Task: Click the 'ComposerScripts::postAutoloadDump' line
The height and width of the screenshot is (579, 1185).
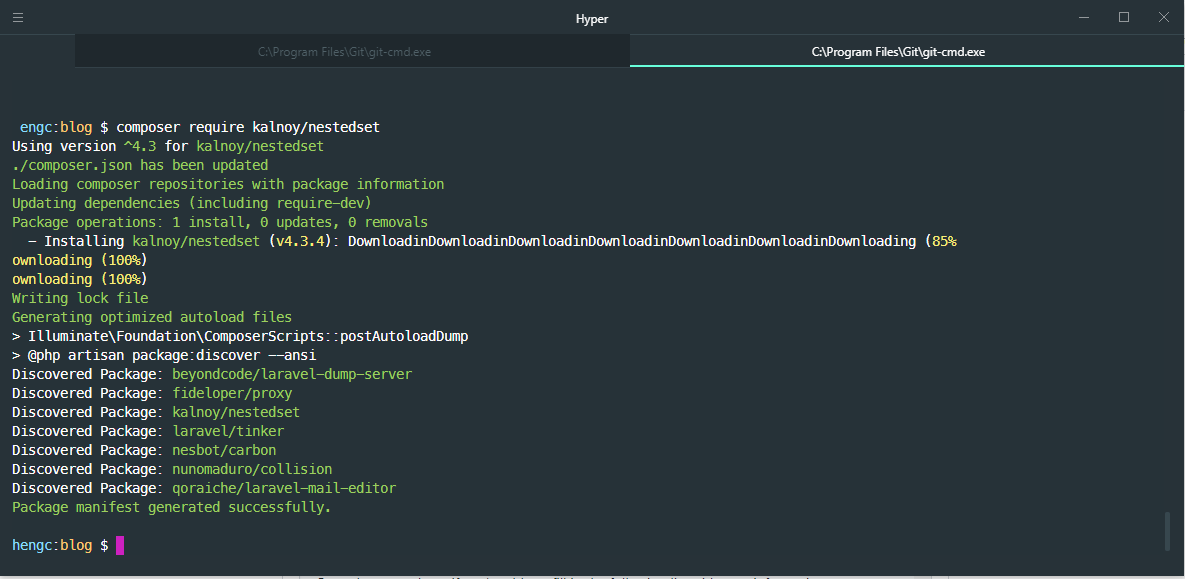Action: pos(240,336)
